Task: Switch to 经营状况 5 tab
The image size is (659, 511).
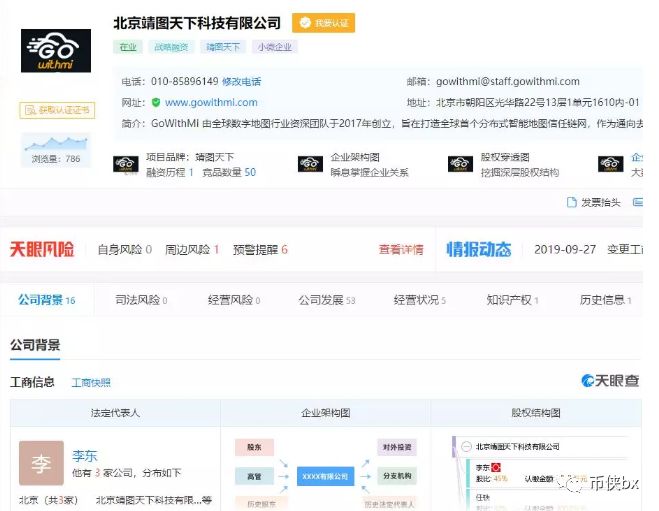Action: (x=419, y=300)
